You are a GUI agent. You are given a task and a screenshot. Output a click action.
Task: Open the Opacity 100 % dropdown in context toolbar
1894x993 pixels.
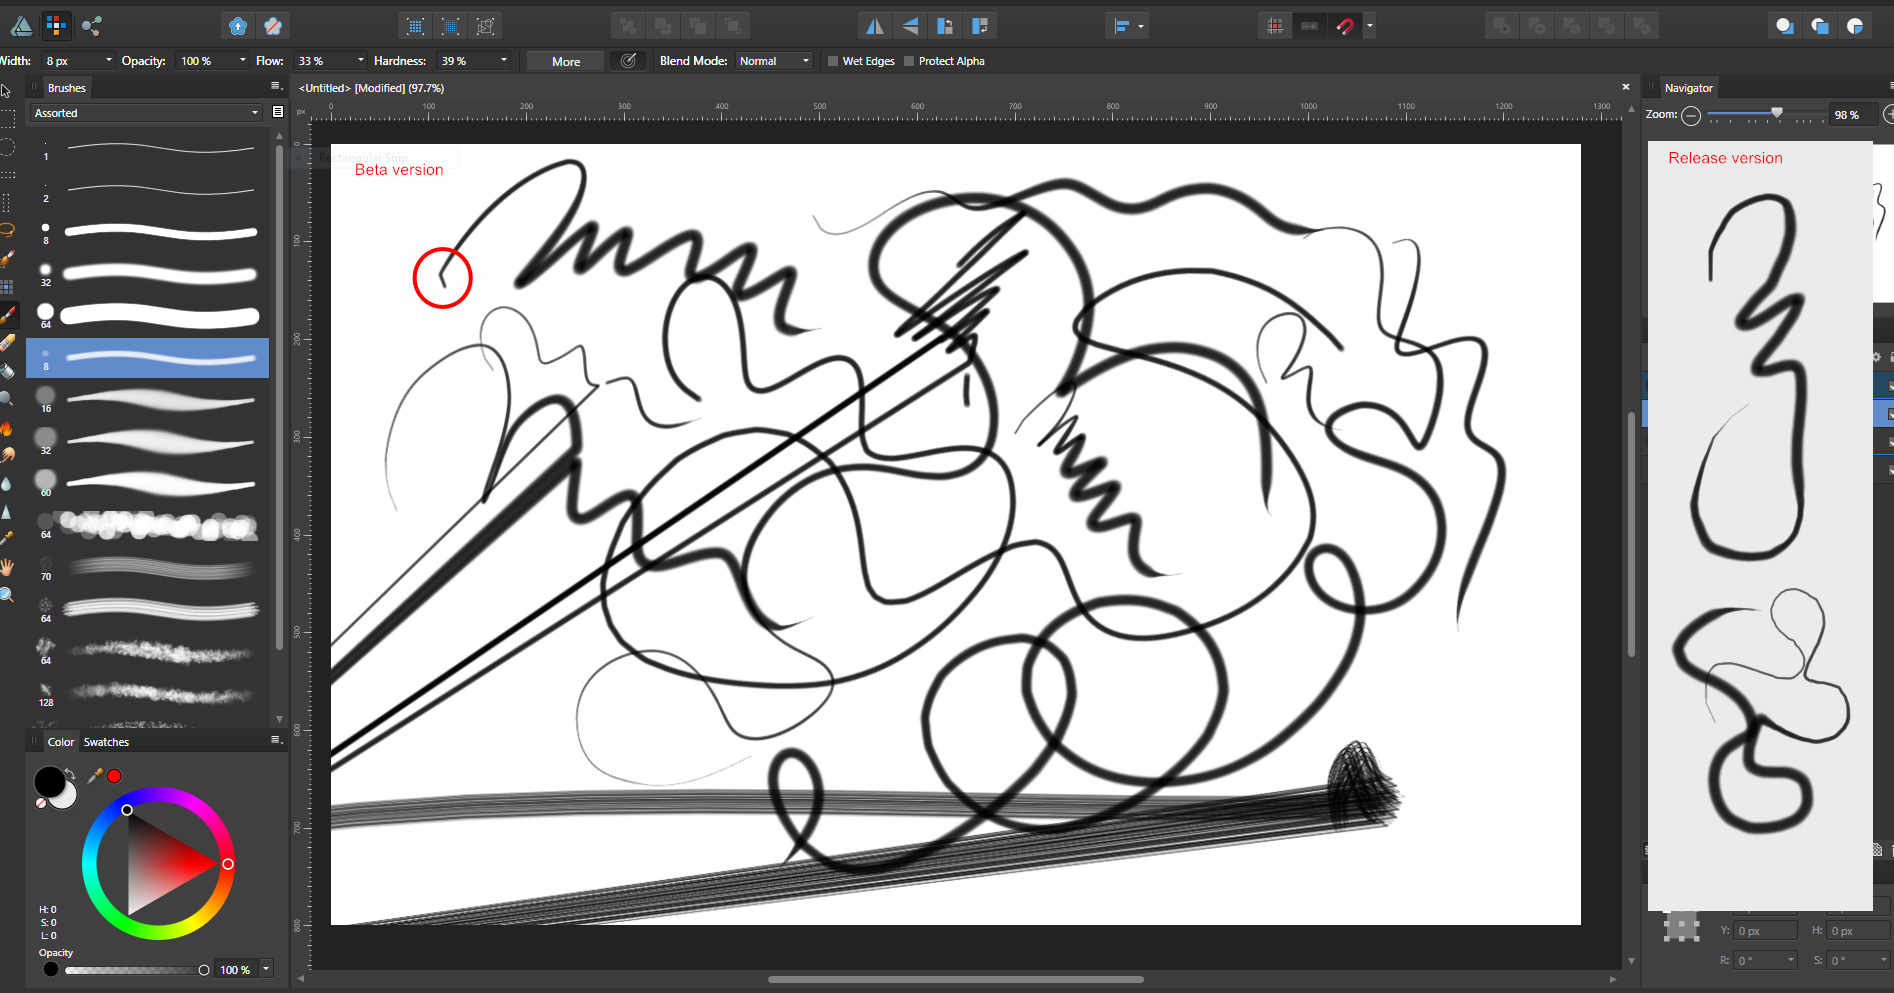(243, 61)
